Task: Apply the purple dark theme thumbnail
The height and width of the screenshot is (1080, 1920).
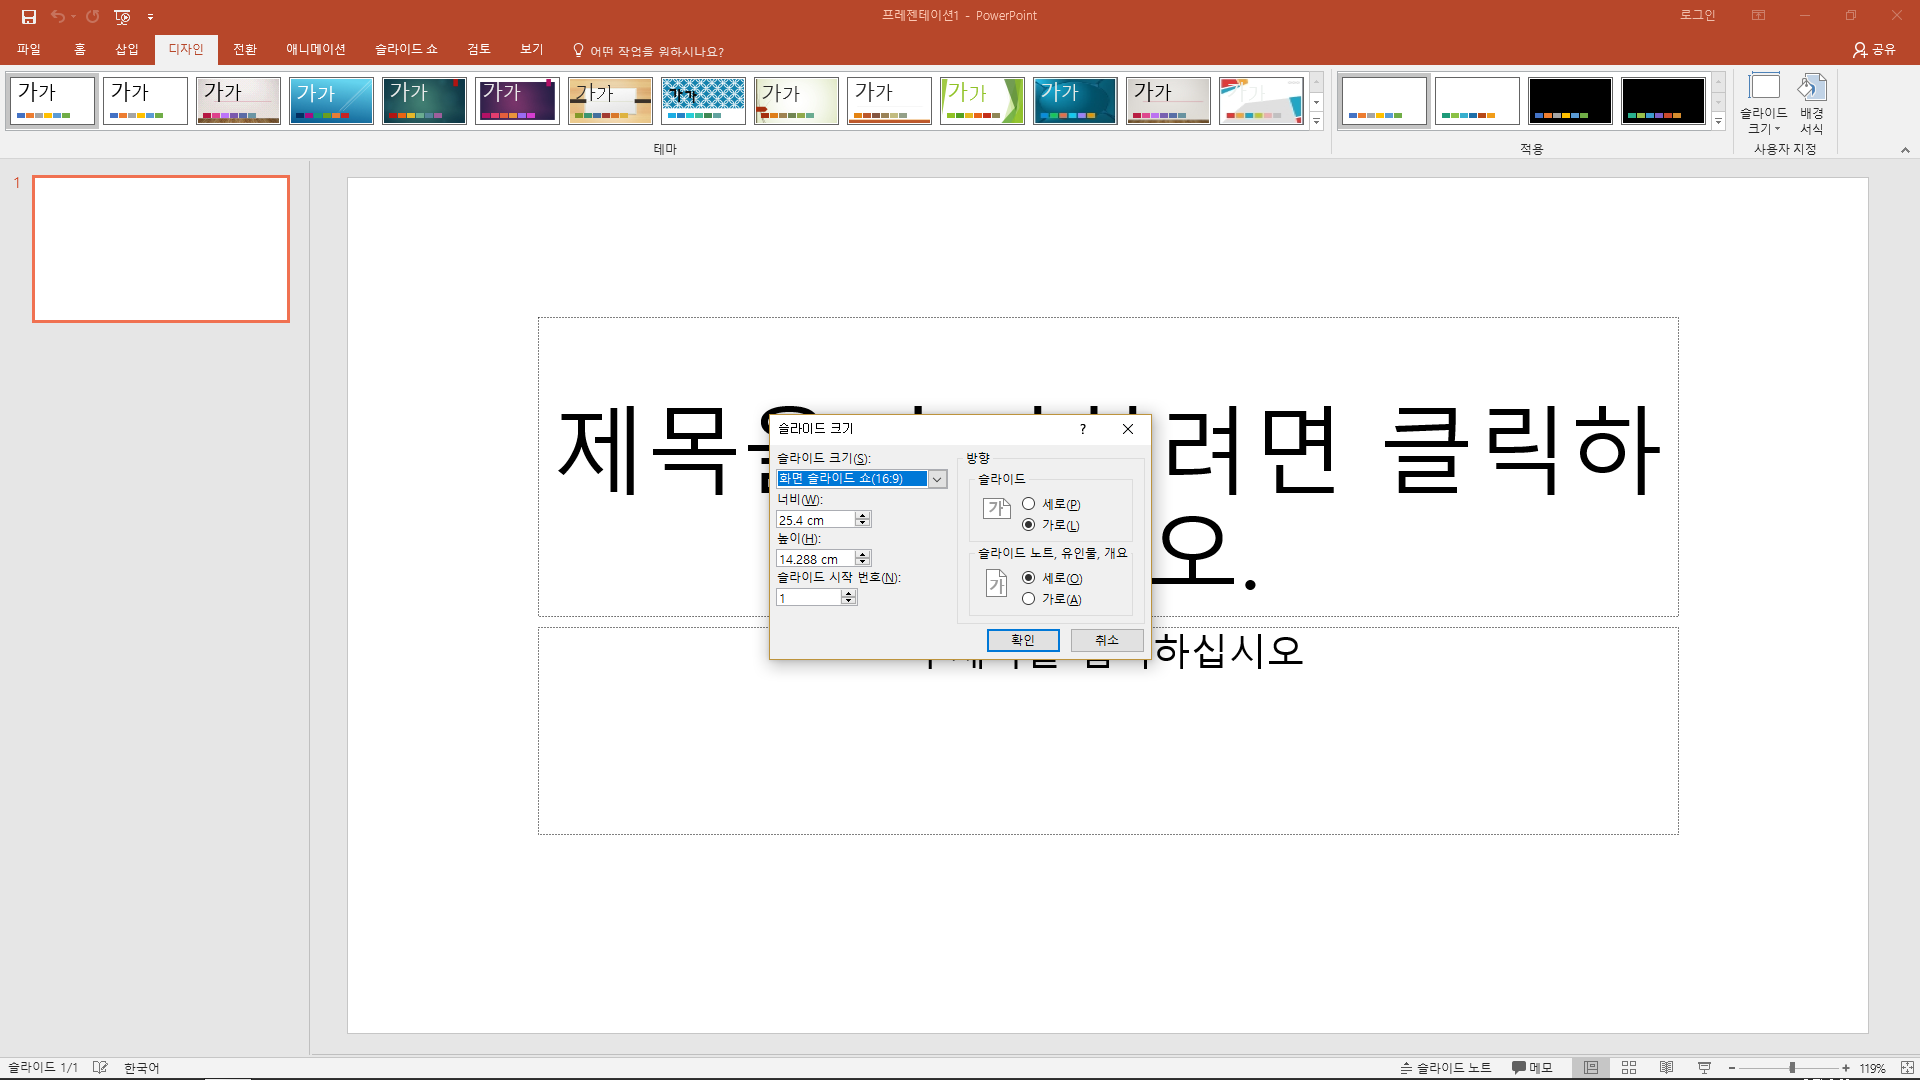Action: tap(517, 100)
